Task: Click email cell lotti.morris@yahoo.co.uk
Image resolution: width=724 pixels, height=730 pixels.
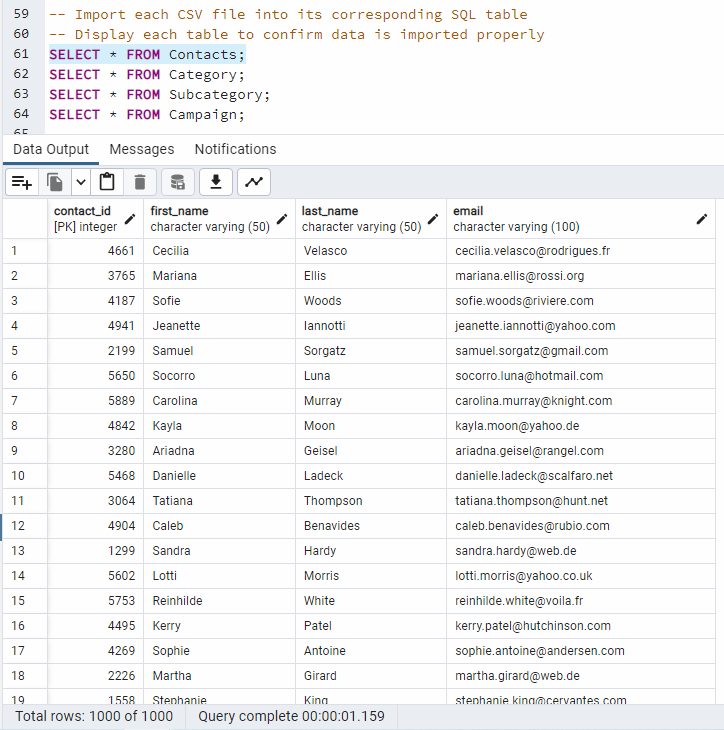Action: (x=581, y=576)
